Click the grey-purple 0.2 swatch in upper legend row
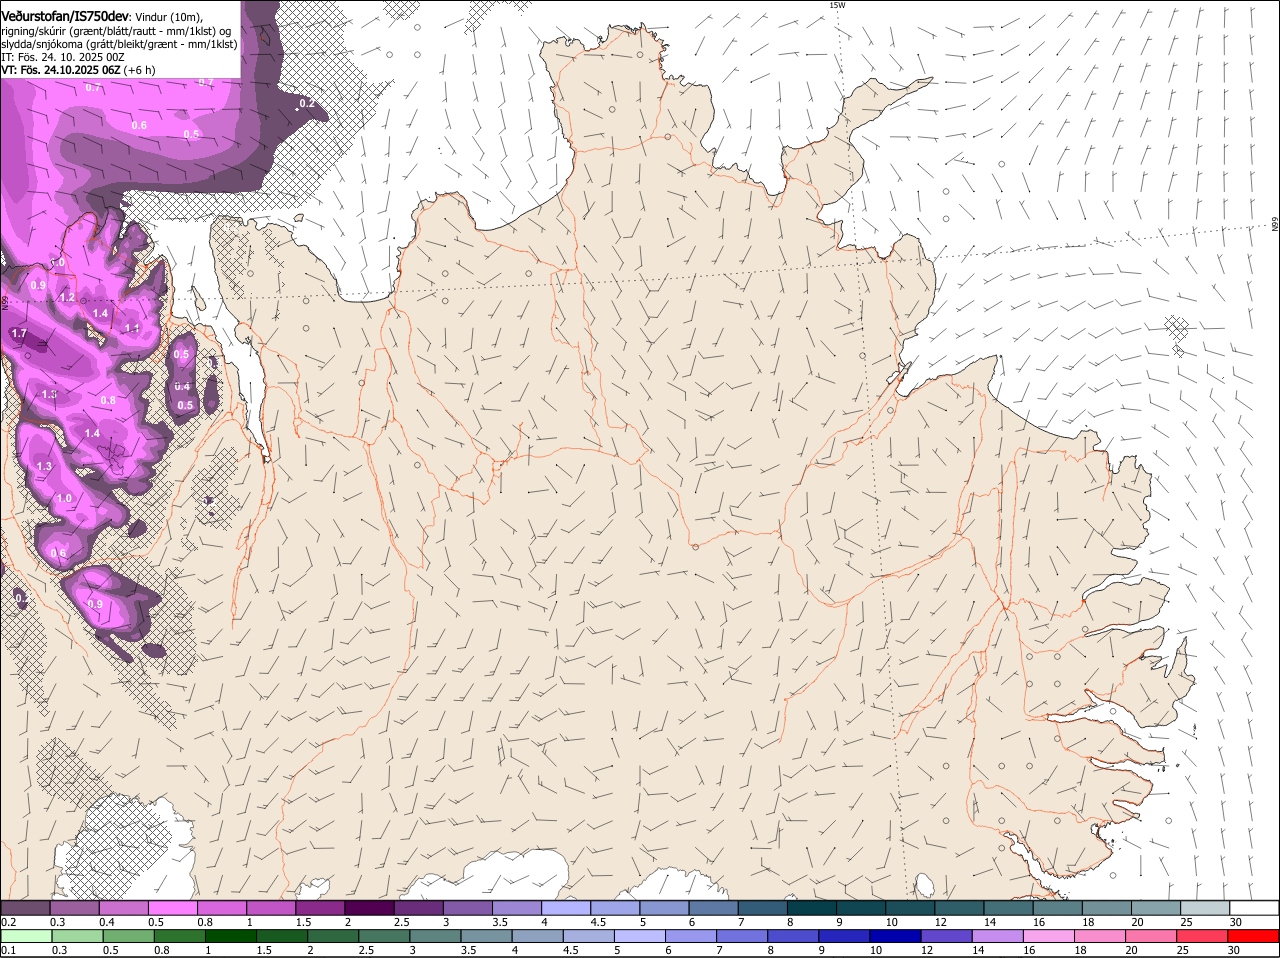The image size is (1280, 958). (x=25, y=907)
